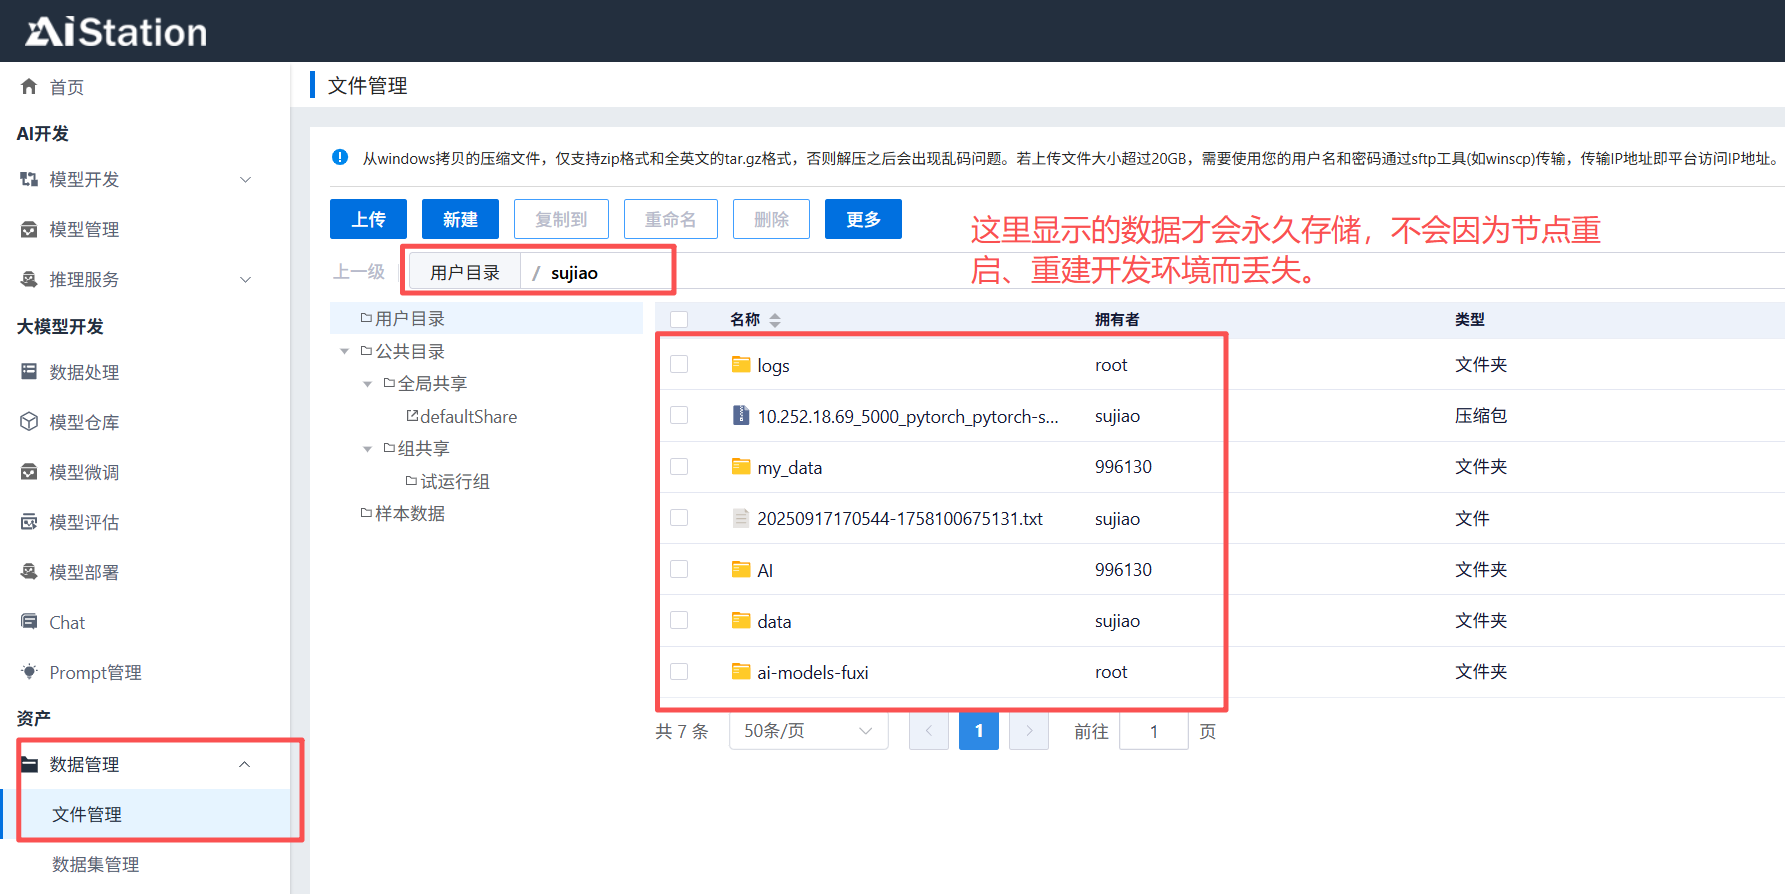Click the compressed archive file icon

point(740,416)
